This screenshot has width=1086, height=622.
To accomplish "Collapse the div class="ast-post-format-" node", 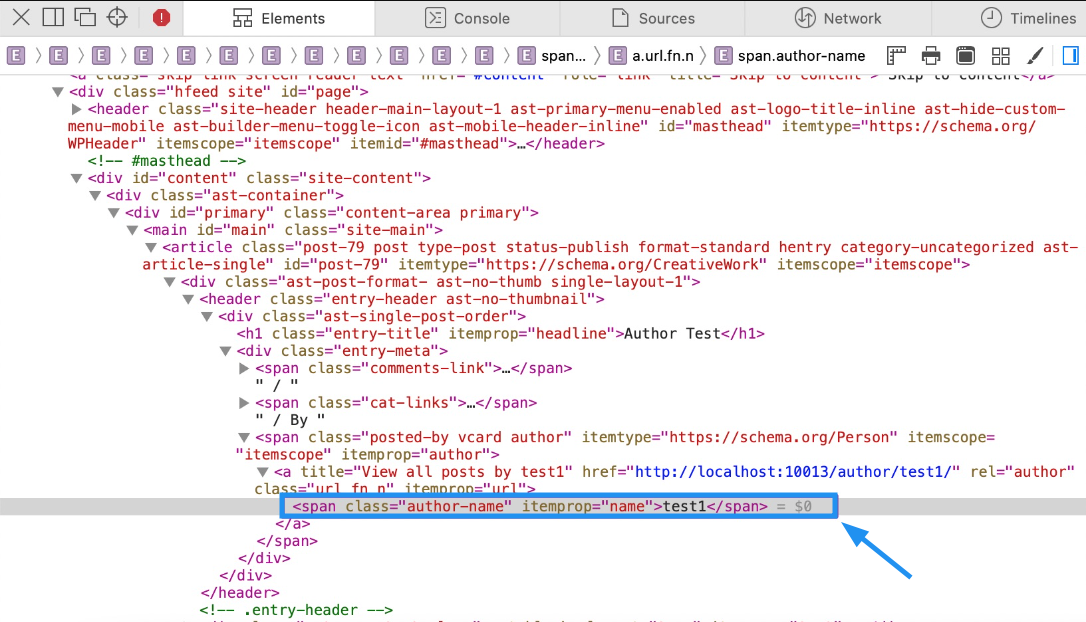I will [170, 282].
